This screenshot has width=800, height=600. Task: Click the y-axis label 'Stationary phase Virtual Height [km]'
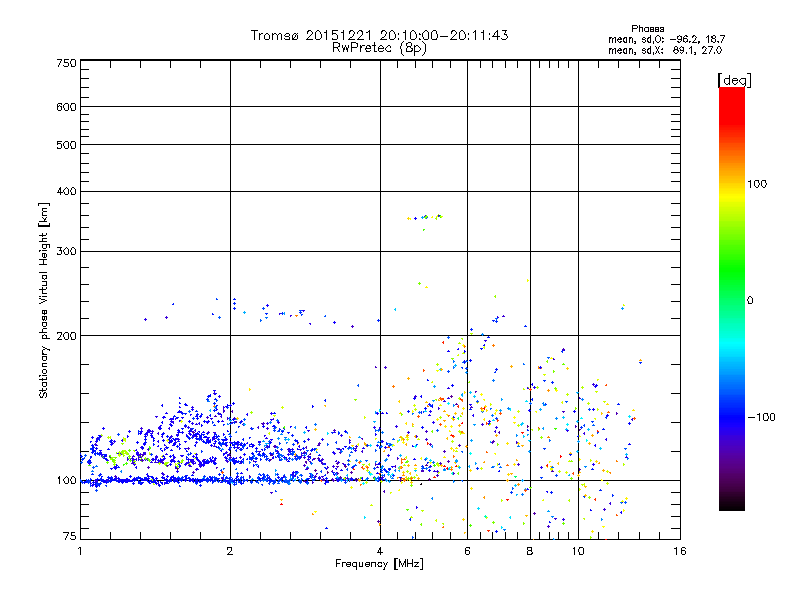44,301
